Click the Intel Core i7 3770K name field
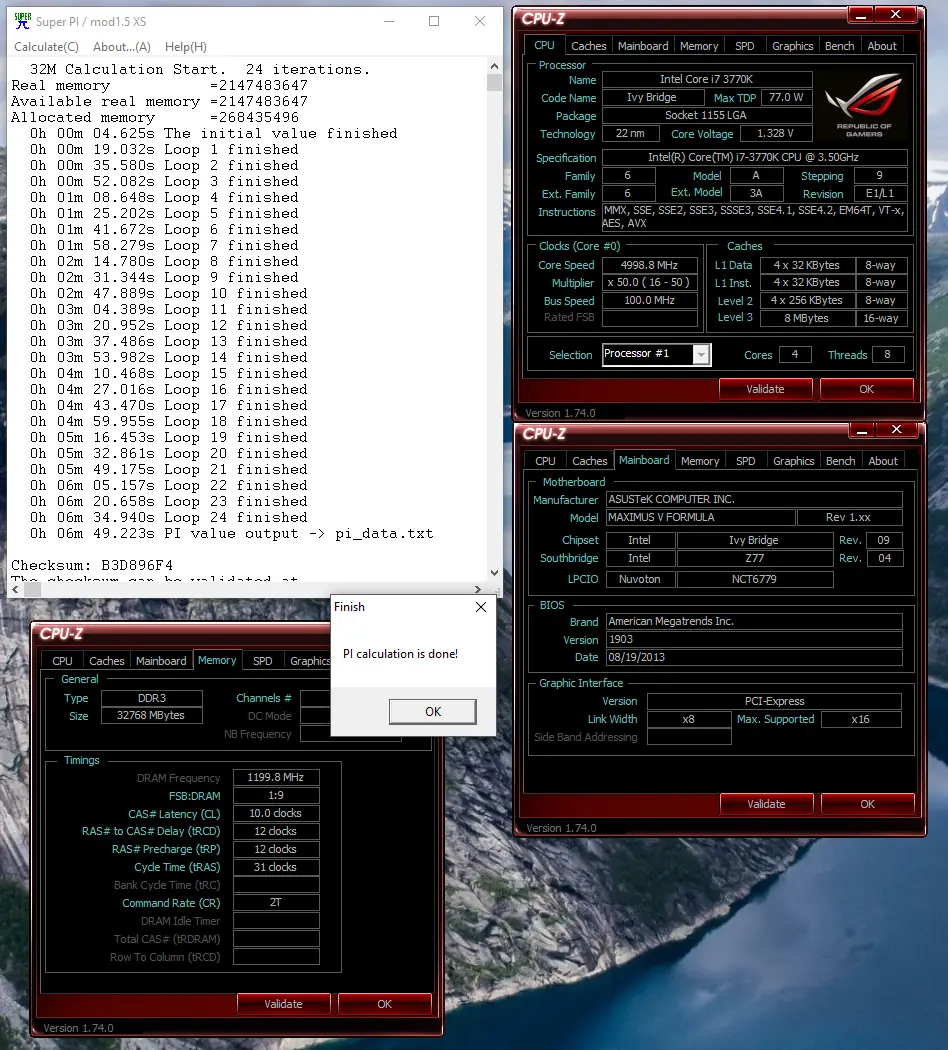948x1050 pixels. click(706, 79)
